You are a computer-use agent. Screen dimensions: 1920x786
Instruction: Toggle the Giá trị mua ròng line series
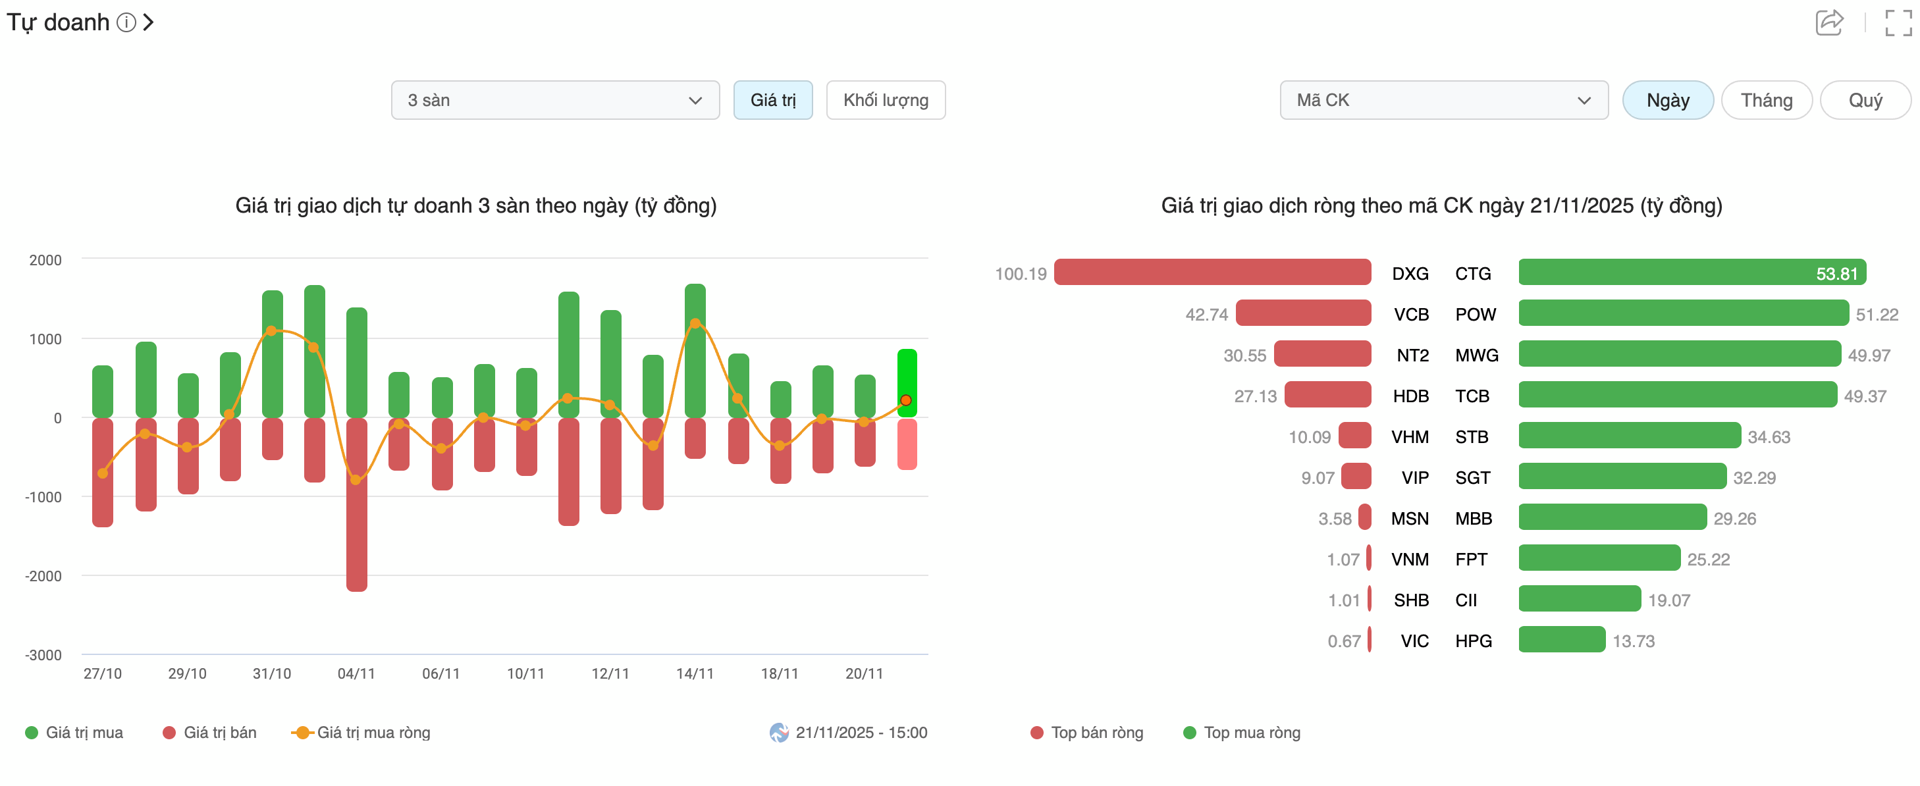pos(361,733)
